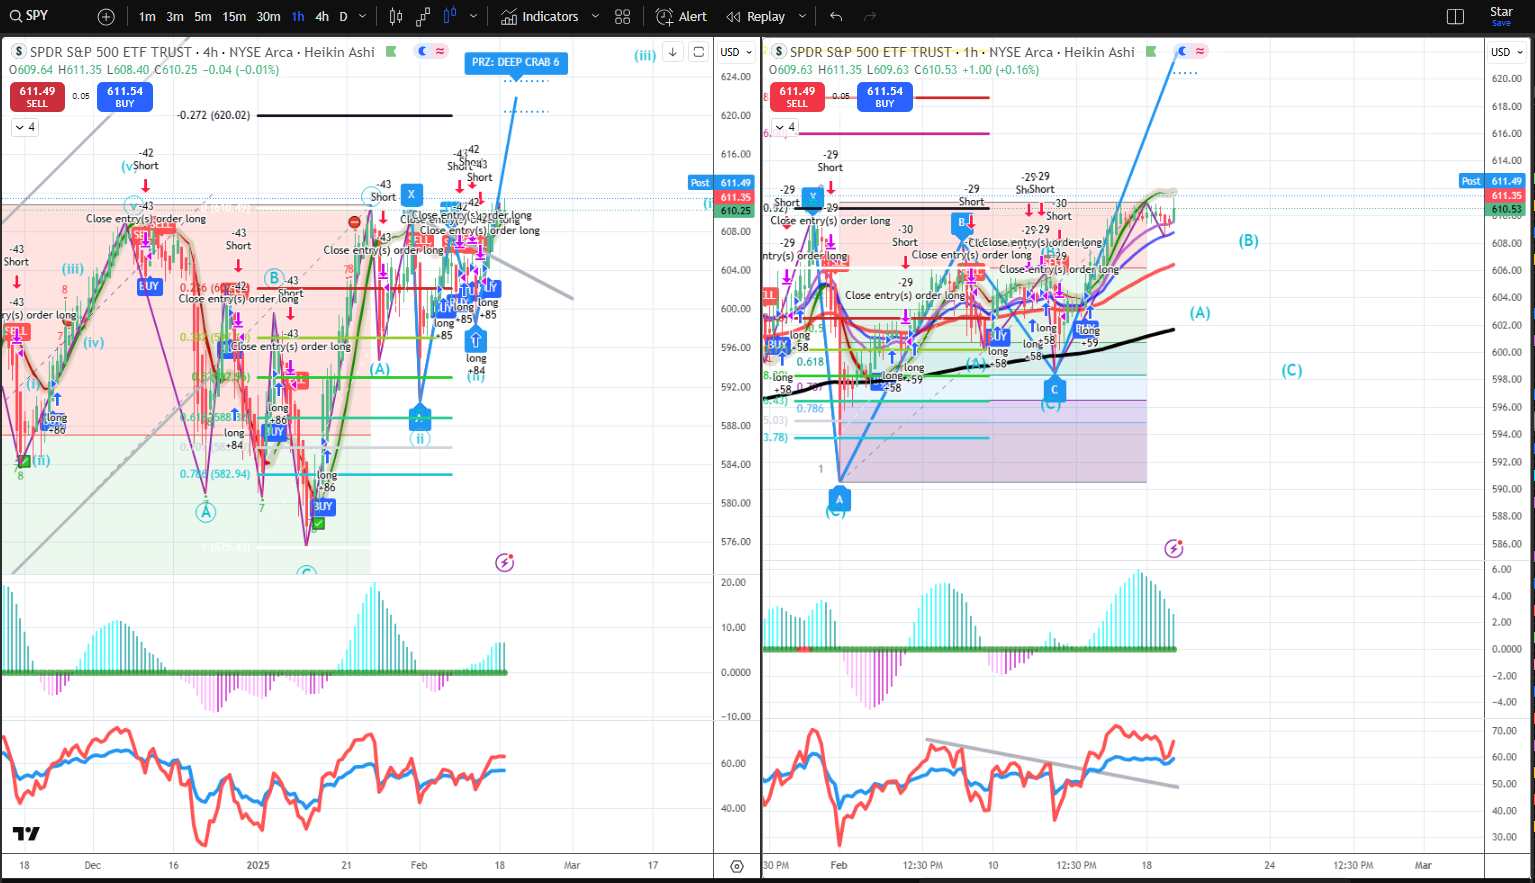Choose the bars chart style icon
Screen dimensions: 1535x883
click(396, 17)
